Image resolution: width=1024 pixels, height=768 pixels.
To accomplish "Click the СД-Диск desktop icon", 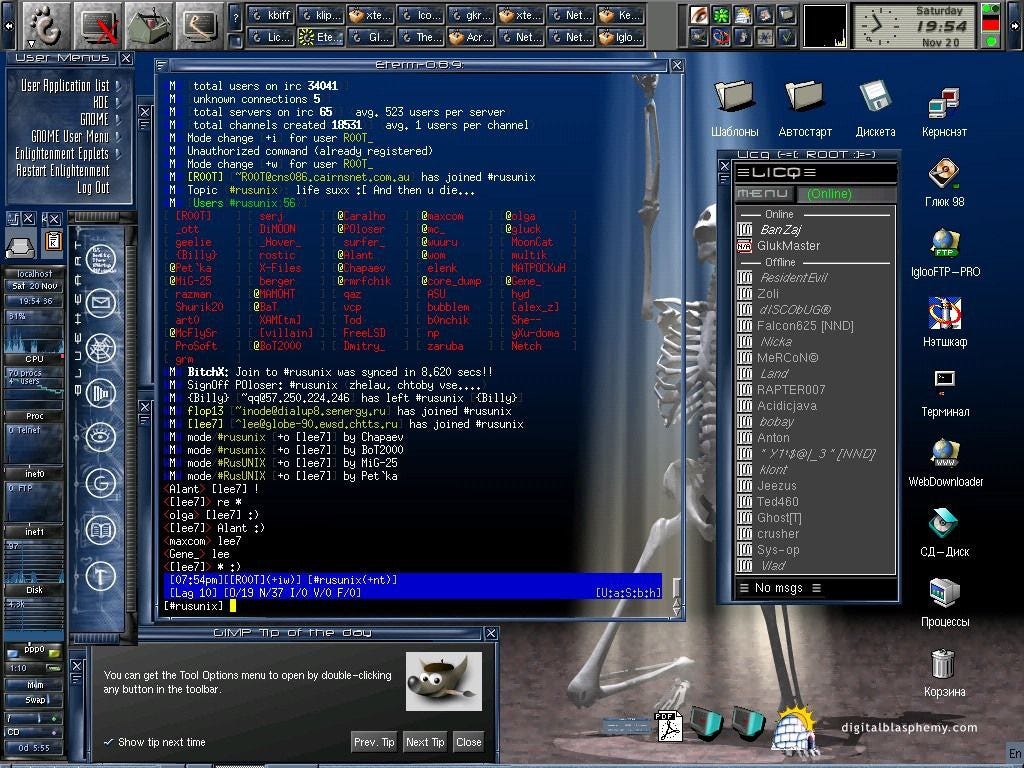I will coord(945,532).
